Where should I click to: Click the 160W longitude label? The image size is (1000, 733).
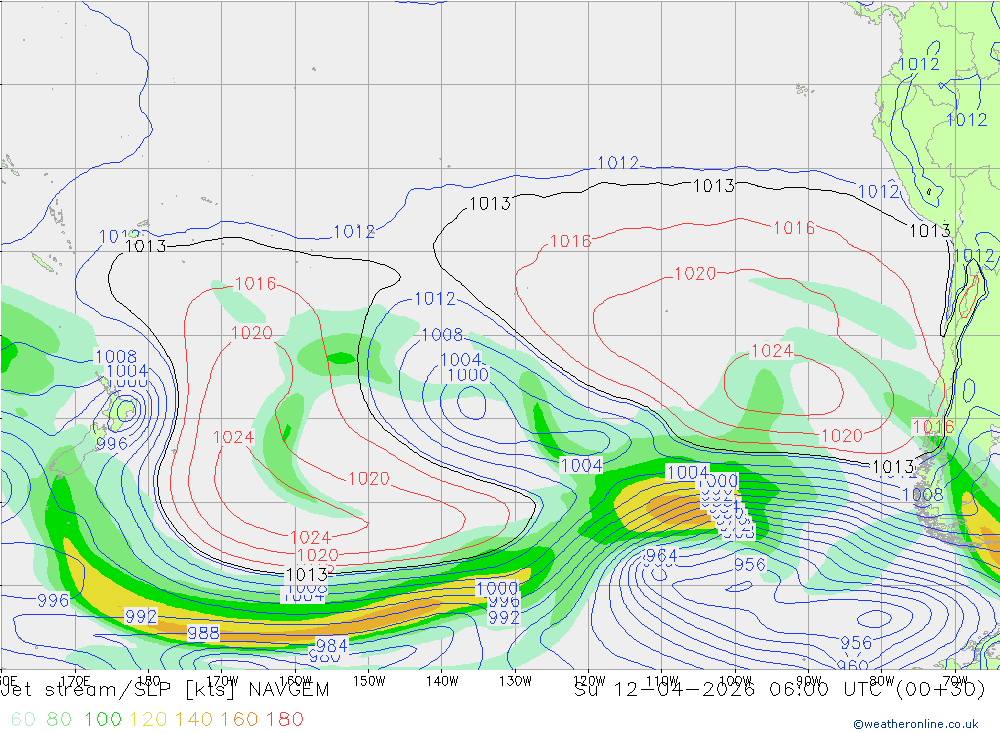[295, 681]
